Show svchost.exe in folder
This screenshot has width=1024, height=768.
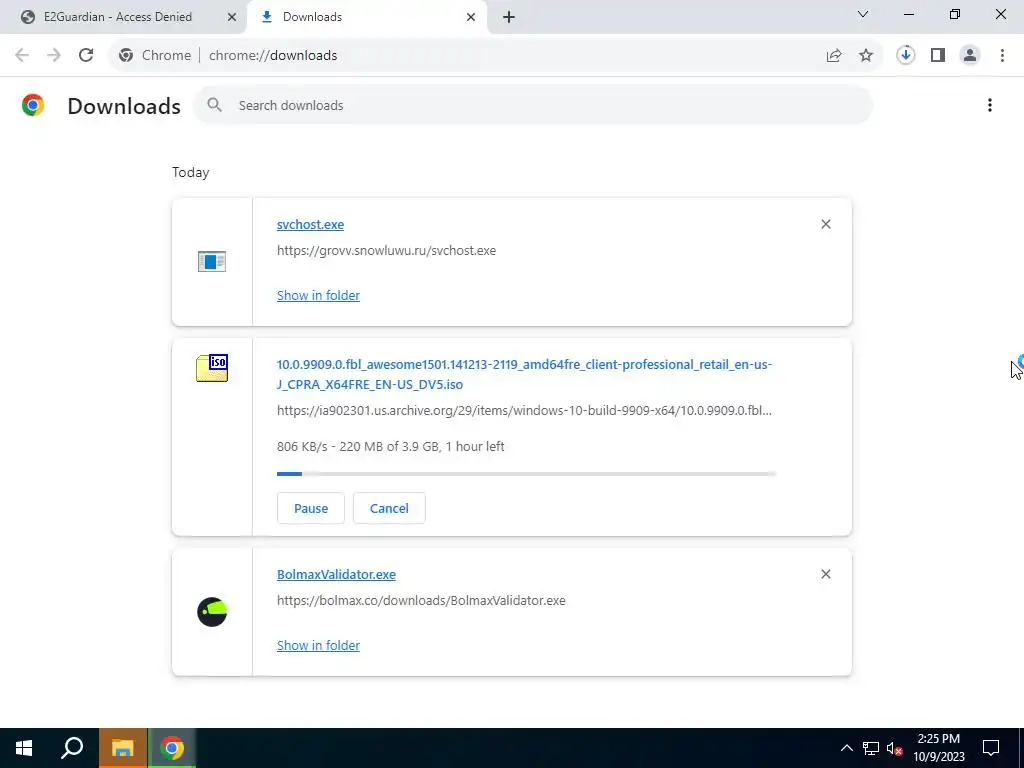tap(318, 295)
